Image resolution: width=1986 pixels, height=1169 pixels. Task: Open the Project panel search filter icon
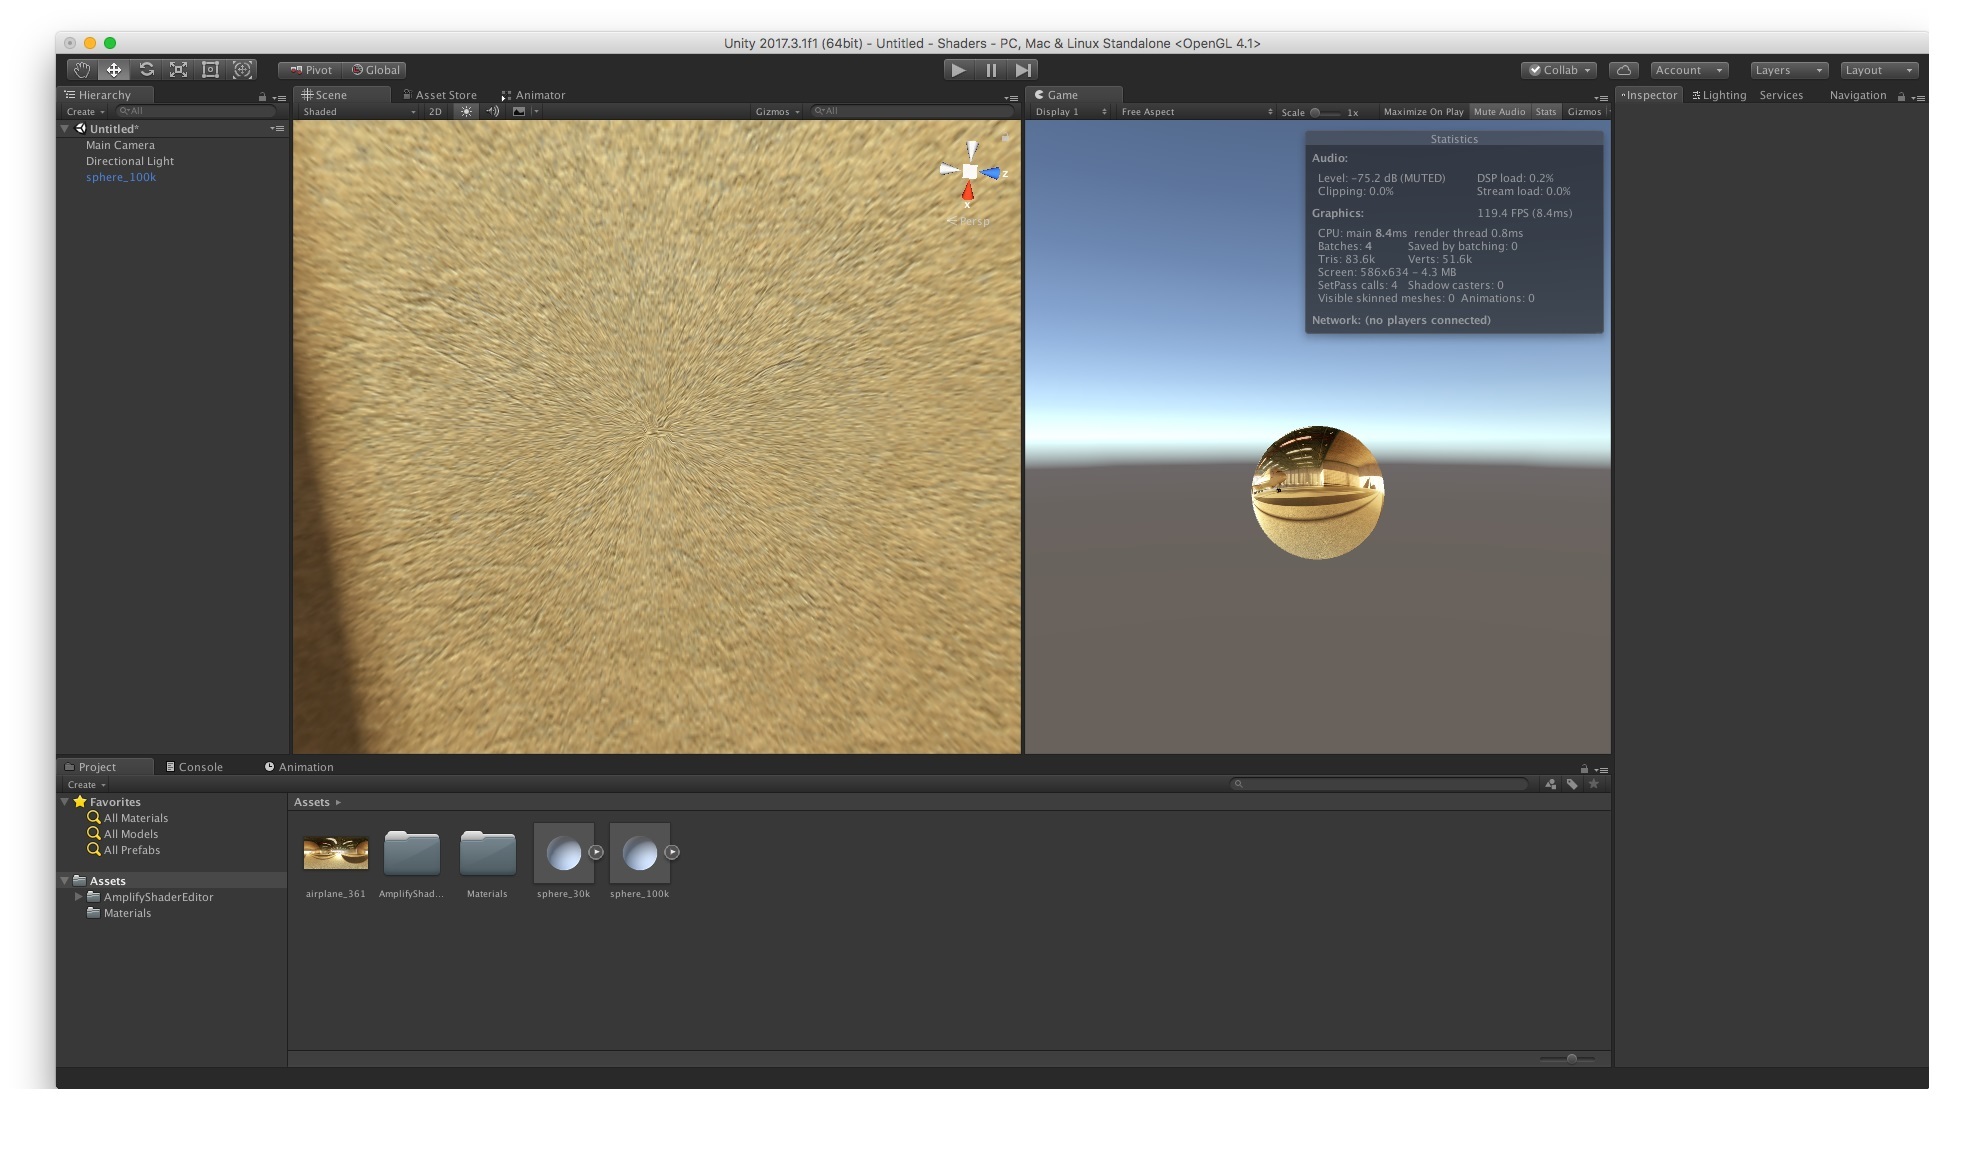click(x=1551, y=784)
